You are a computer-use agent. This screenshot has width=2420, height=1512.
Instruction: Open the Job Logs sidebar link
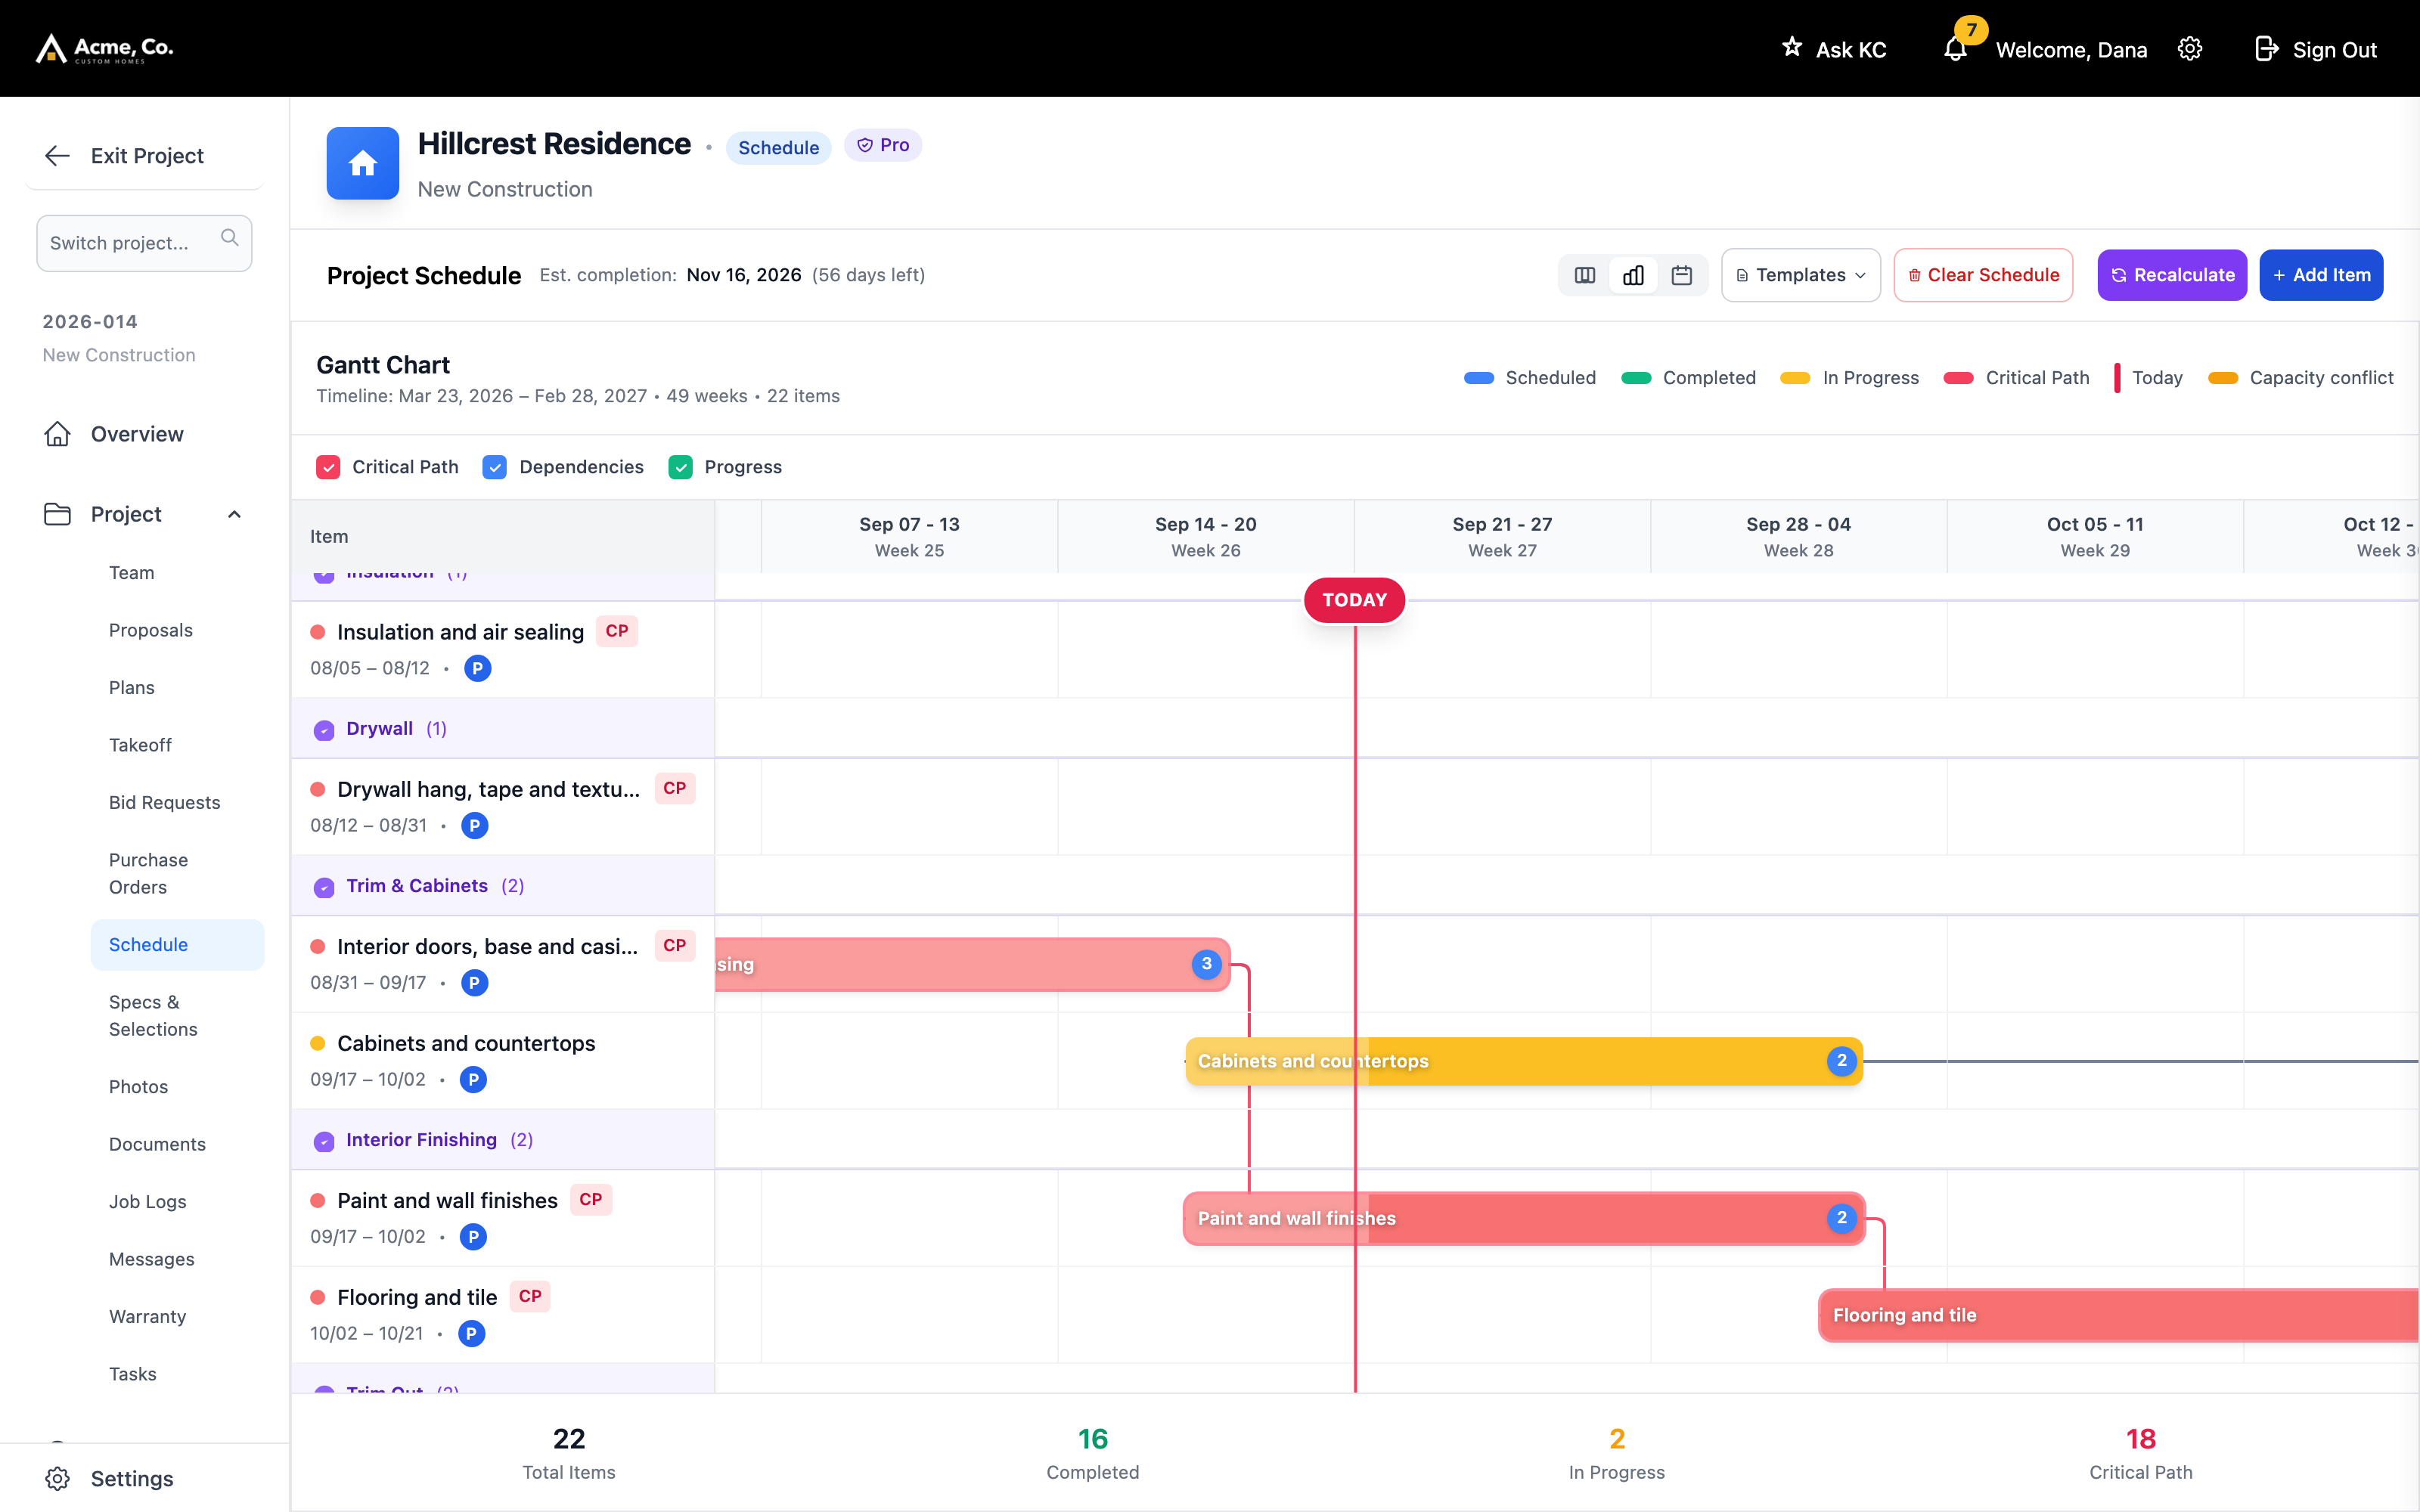point(148,1201)
